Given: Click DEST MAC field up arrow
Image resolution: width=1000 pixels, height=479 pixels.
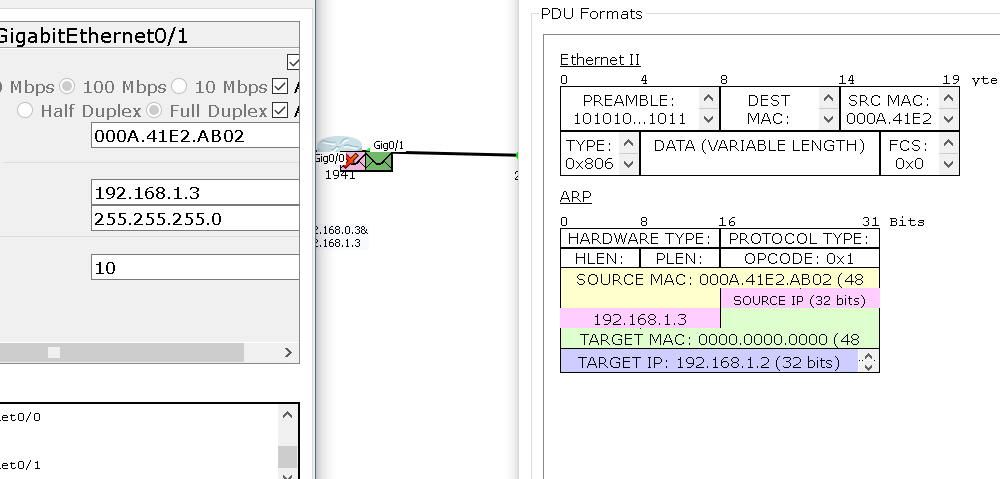Looking at the screenshot, I should tap(828, 99).
